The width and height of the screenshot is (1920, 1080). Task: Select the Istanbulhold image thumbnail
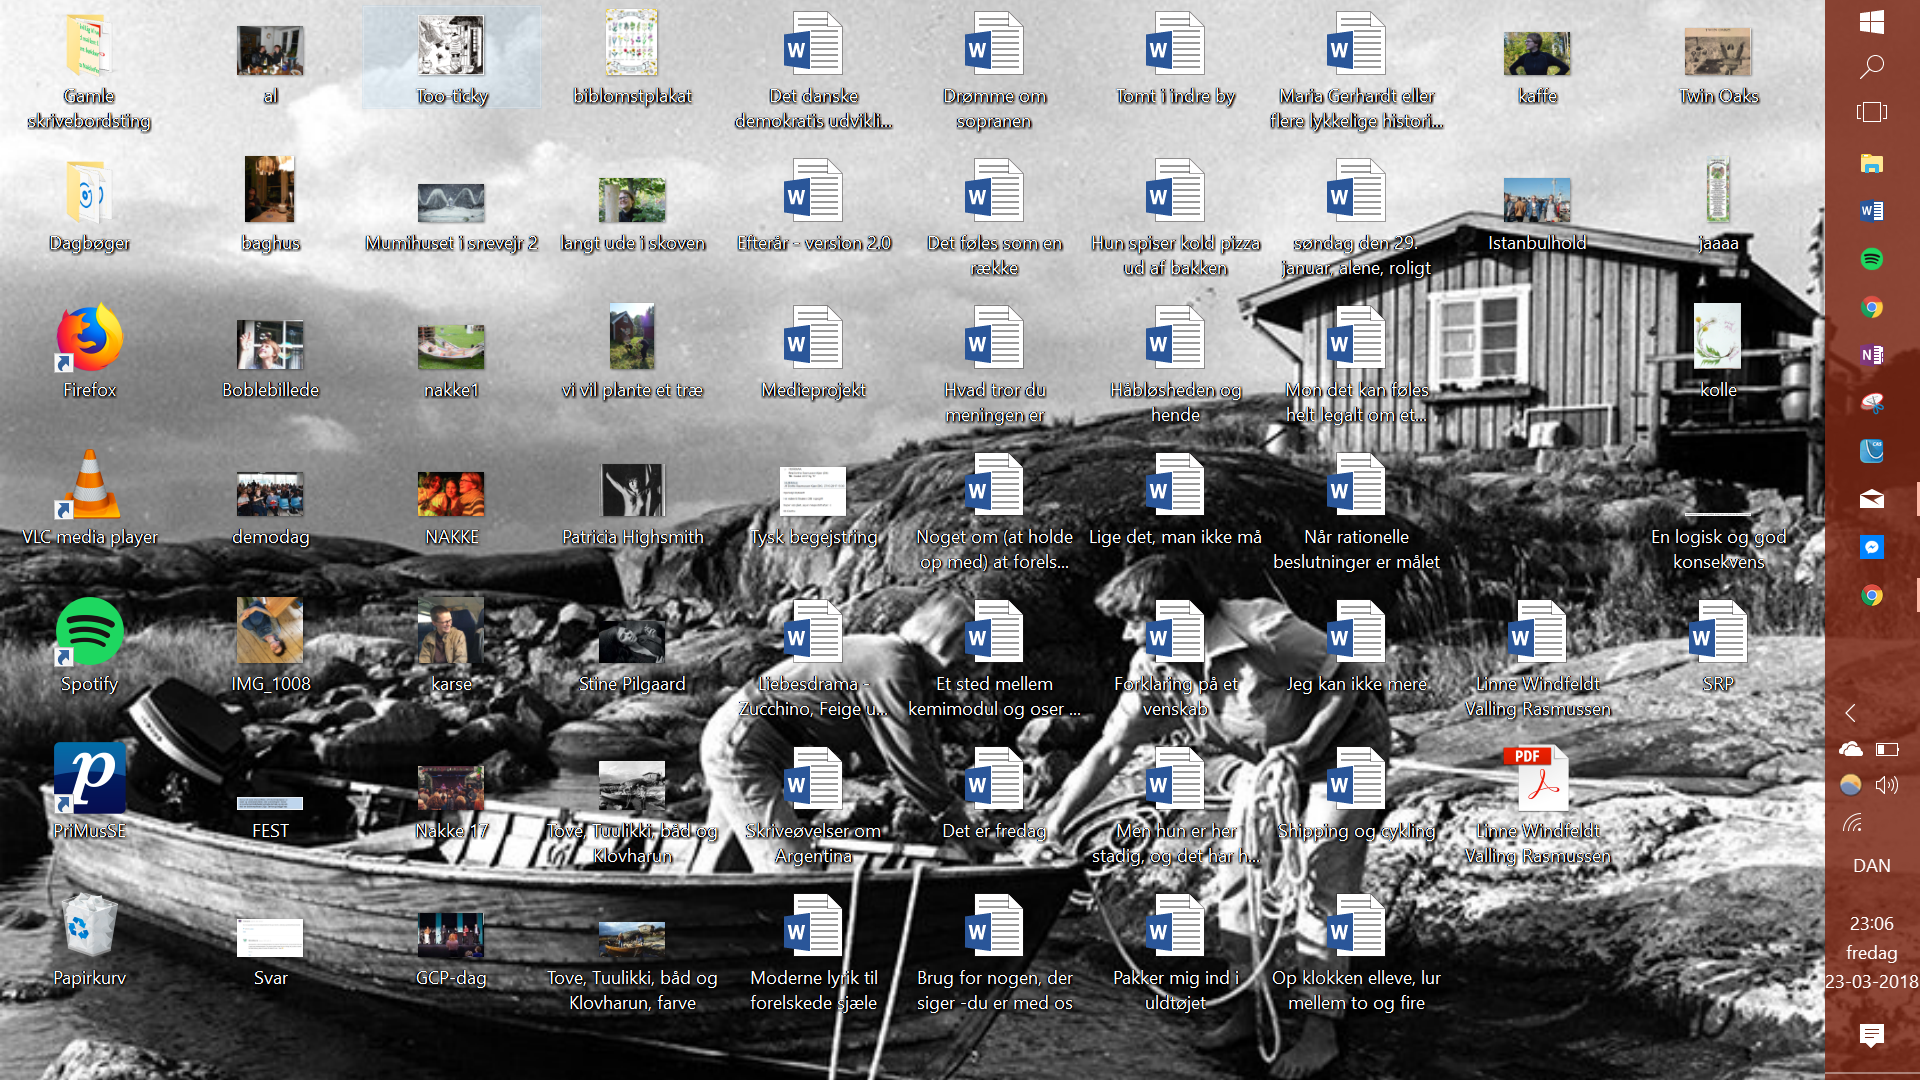pyautogui.click(x=1537, y=202)
